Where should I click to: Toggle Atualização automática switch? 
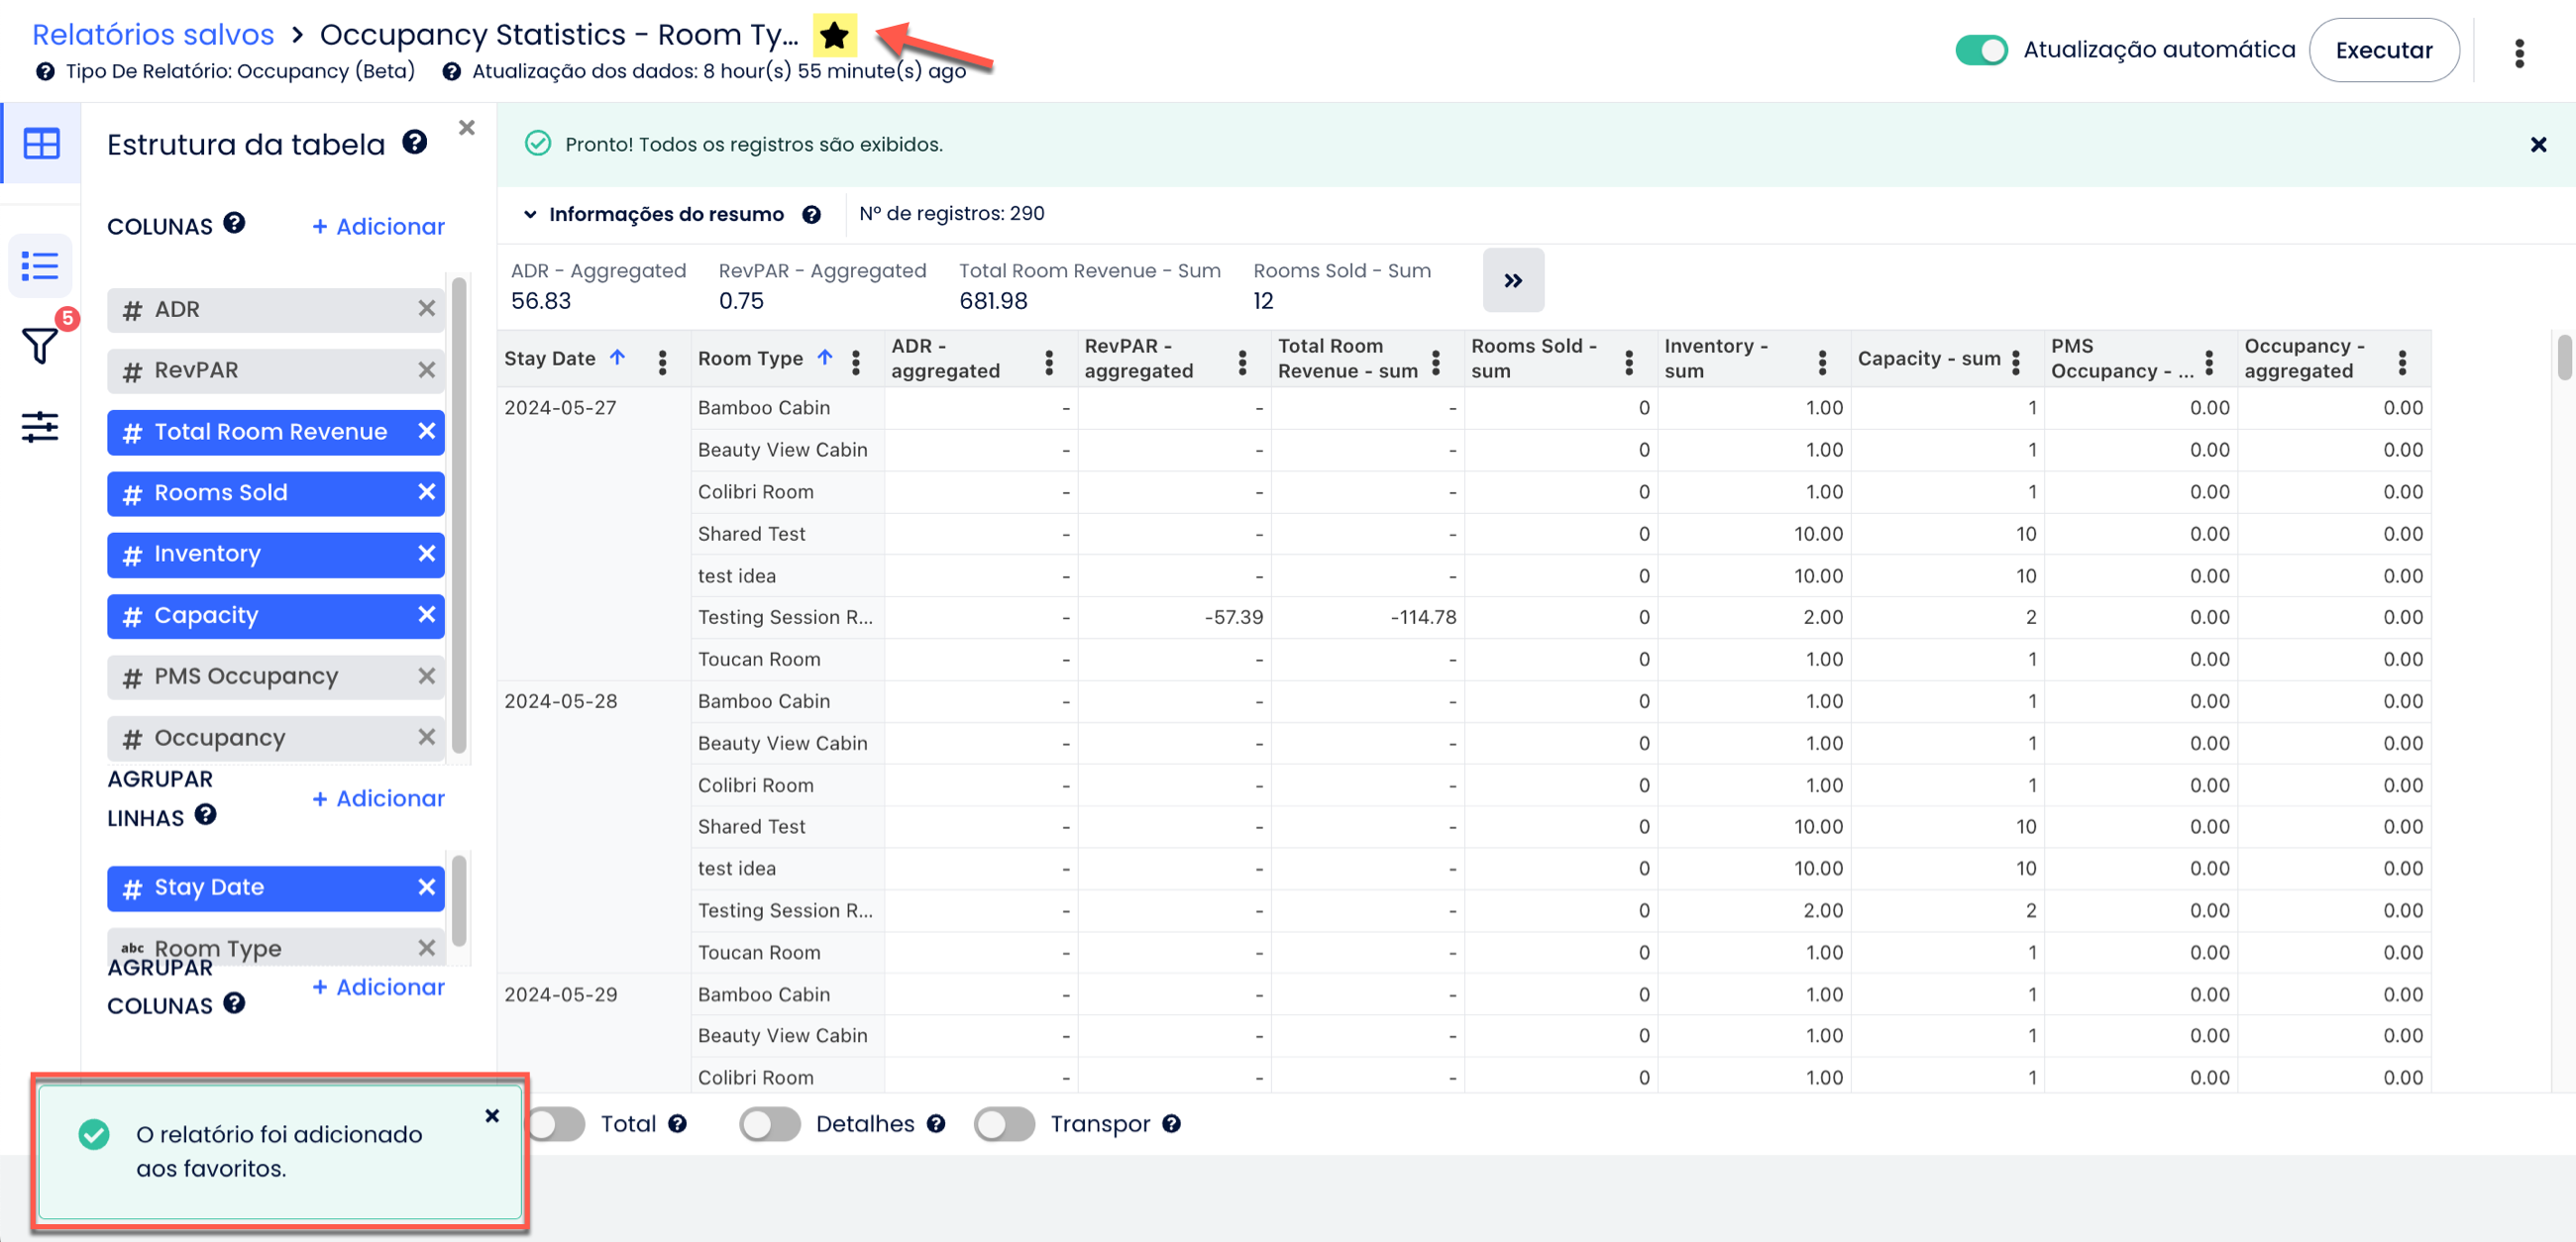tap(1980, 50)
